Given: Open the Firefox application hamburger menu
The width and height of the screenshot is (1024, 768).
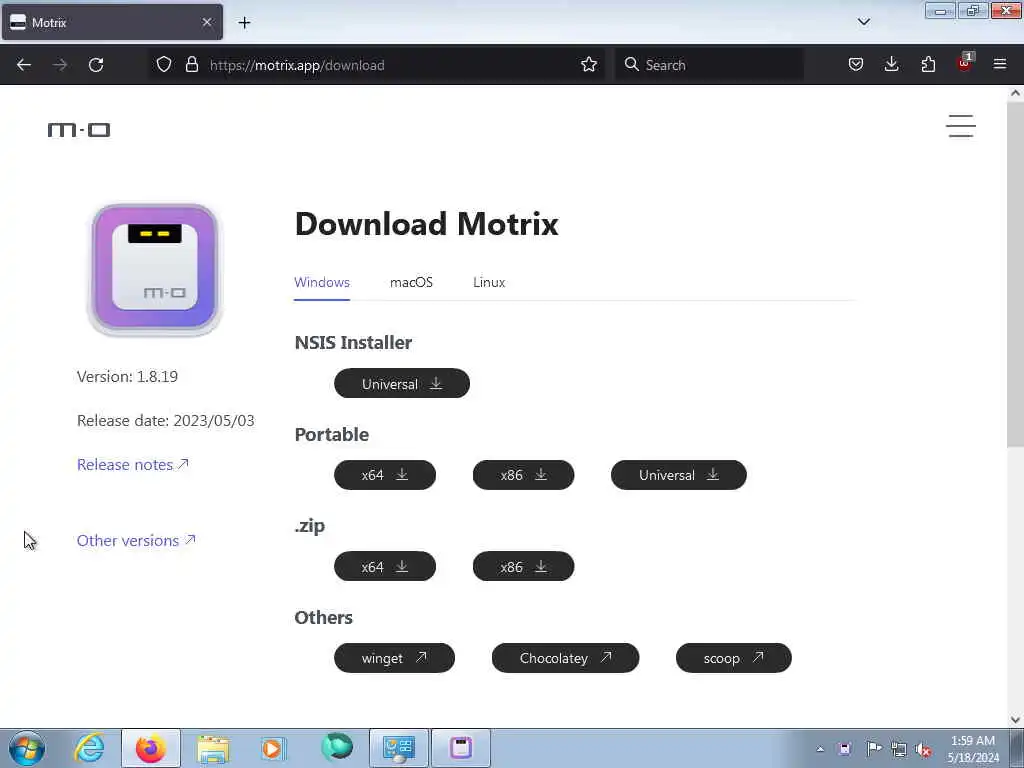Looking at the screenshot, I should tap(1000, 65).
